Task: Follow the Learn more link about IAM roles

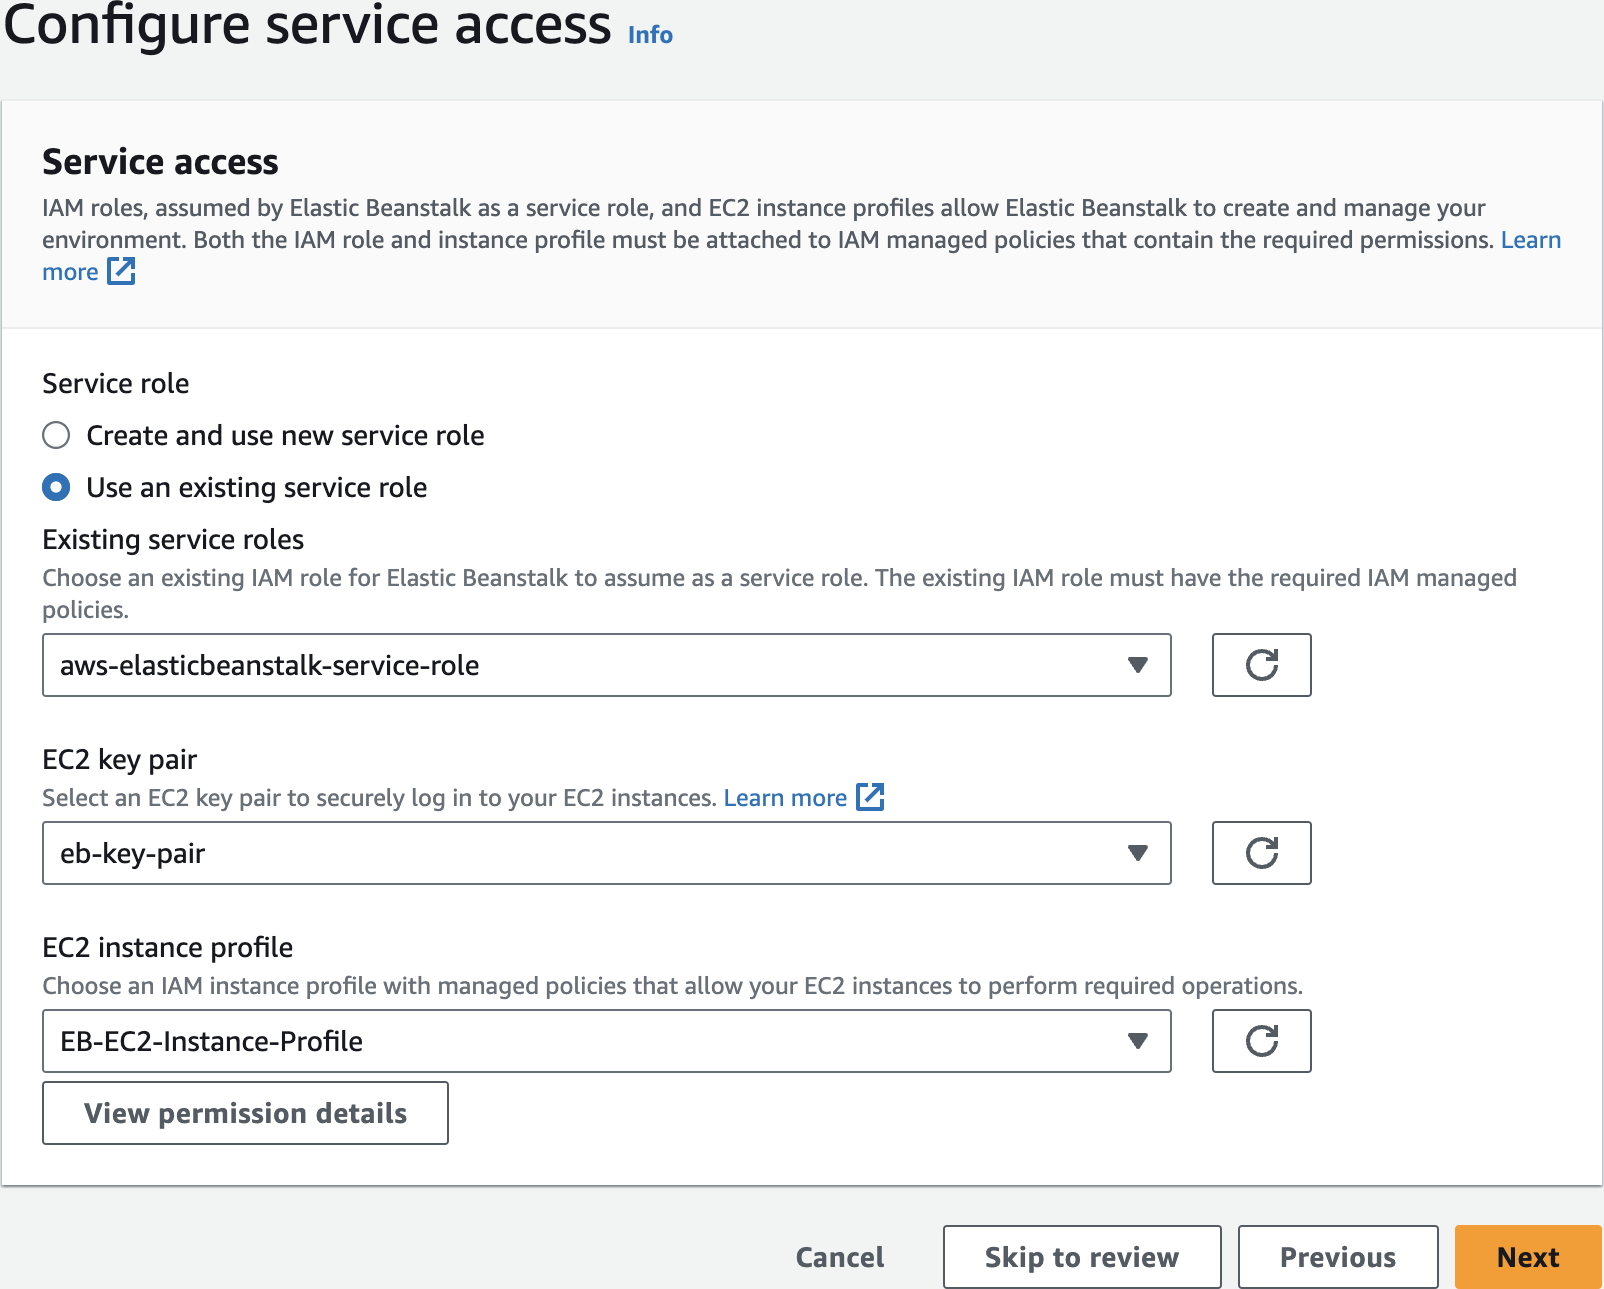Action: [1530, 240]
